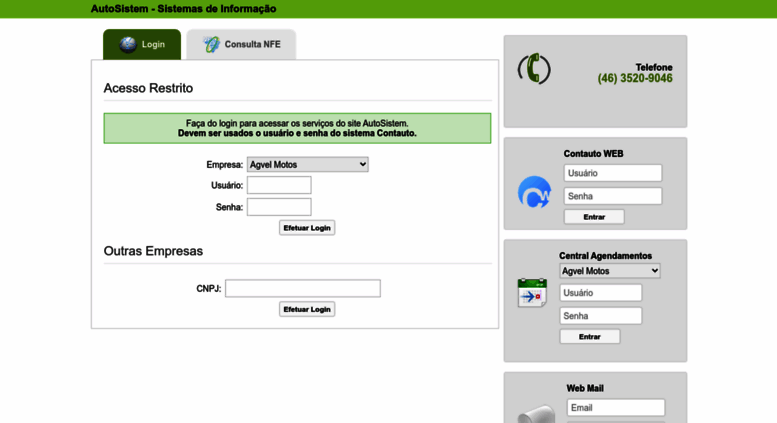Screen dimensions: 777x423
Task: Open the Consulta NFE tab
Action: click(x=241, y=45)
